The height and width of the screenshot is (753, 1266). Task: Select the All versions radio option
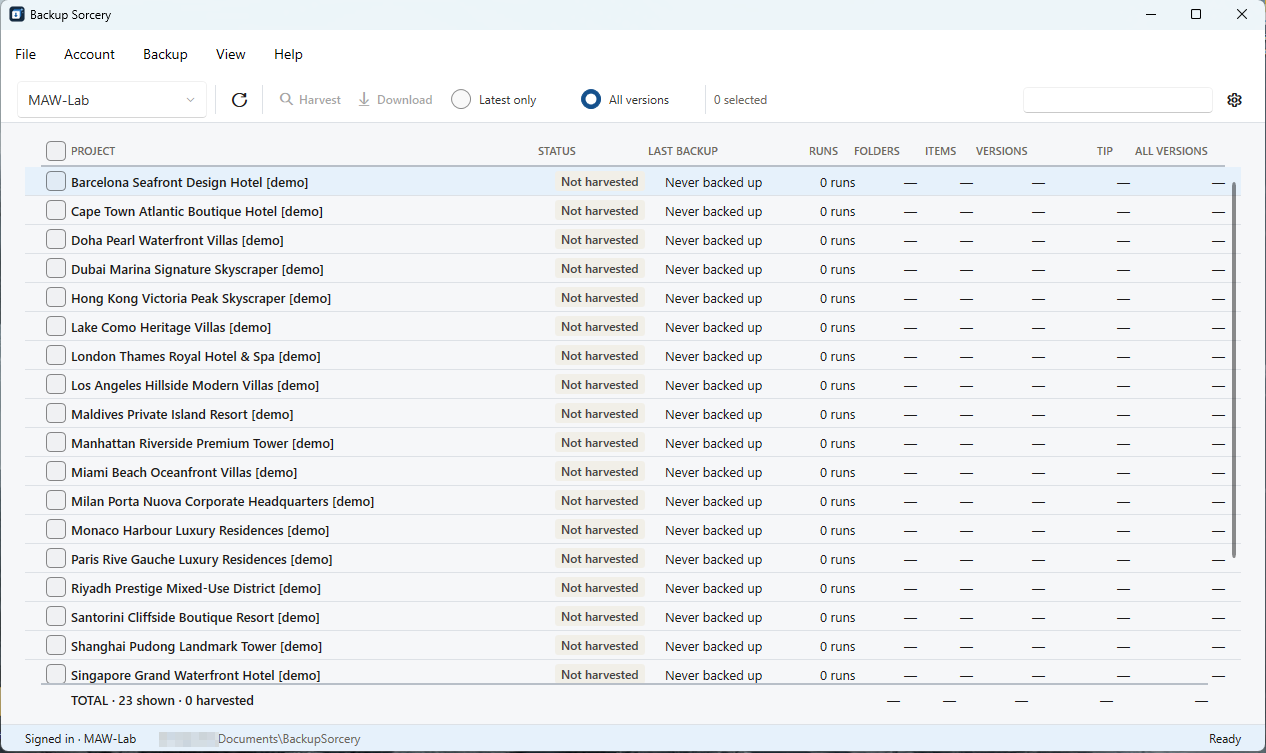tap(626, 100)
